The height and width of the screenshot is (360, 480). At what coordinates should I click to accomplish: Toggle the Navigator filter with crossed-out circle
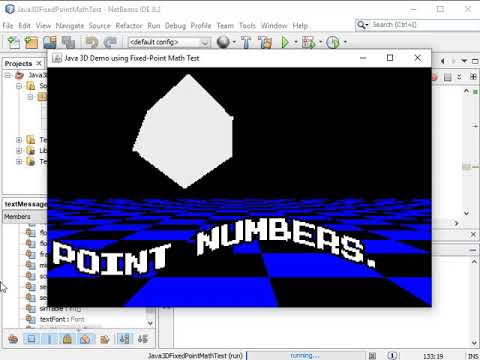(85, 339)
